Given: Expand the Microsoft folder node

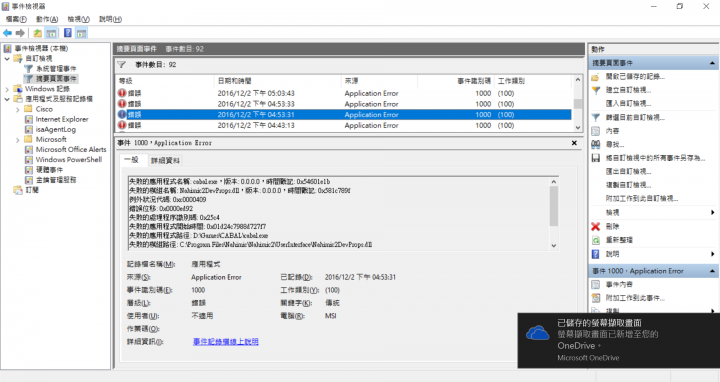Looking at the screenshot, I should tap(17, 140).
